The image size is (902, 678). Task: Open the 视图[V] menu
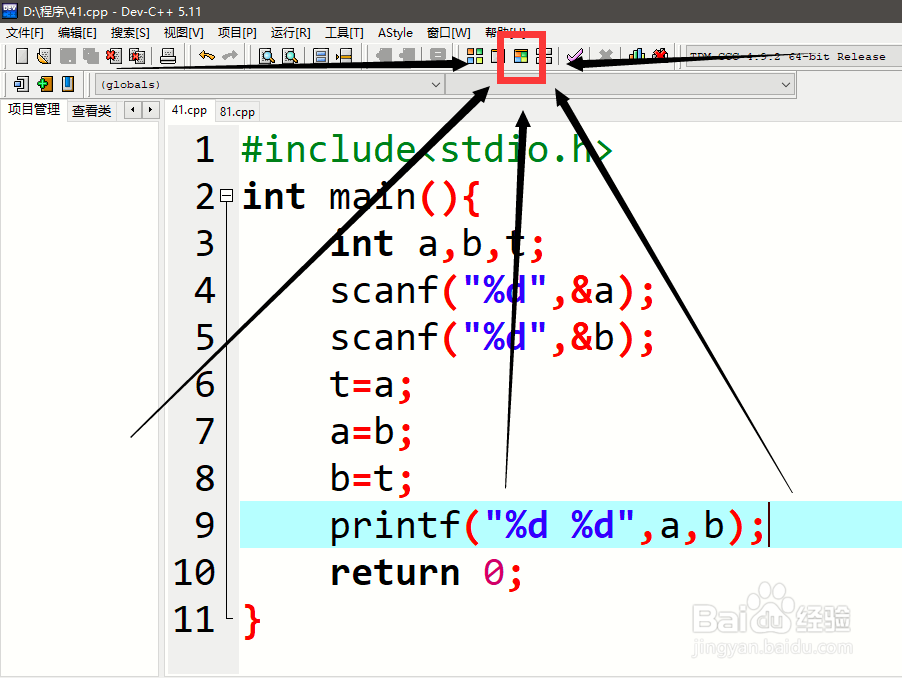[x=184, y=33]
